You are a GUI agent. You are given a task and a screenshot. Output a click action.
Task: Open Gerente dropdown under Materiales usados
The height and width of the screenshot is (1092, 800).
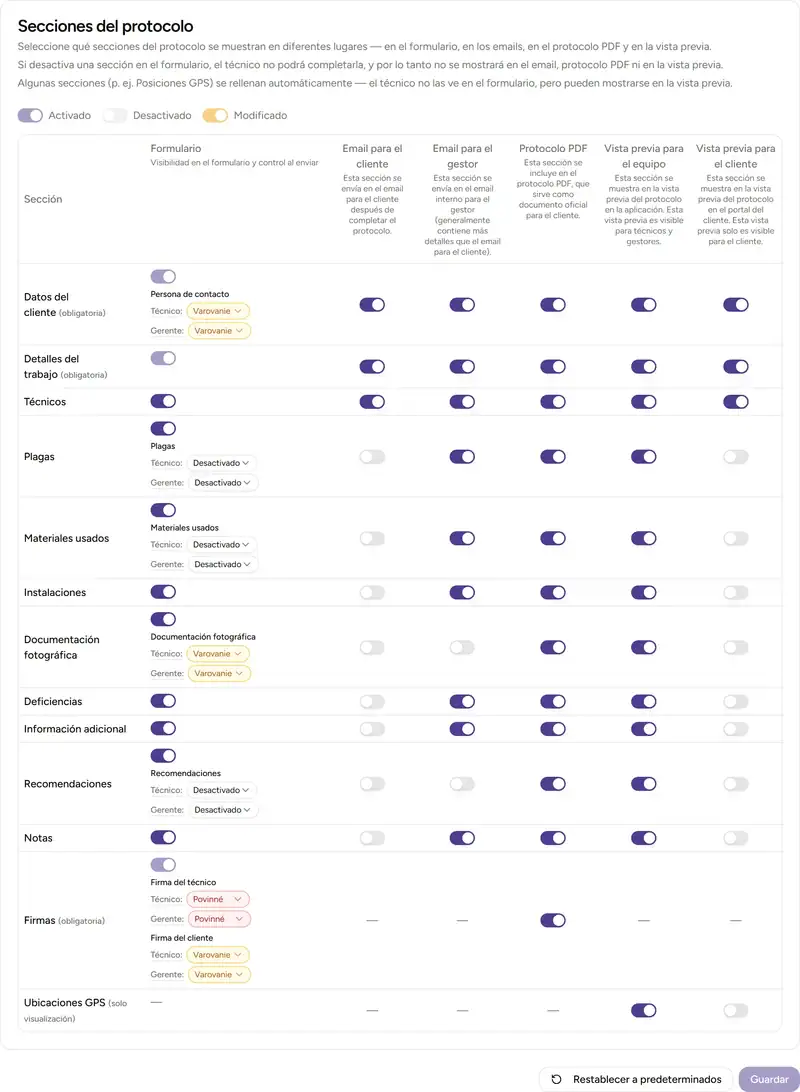coord(222,564)
